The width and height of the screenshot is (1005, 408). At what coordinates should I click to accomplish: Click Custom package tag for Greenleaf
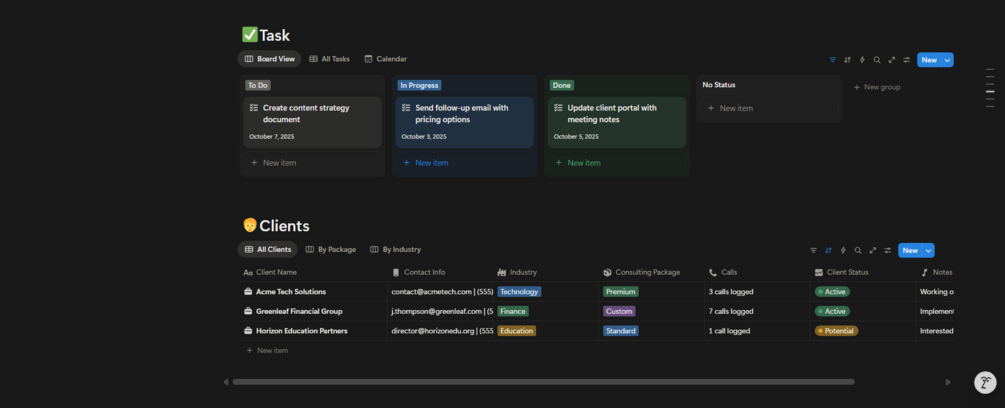(619, 311)
